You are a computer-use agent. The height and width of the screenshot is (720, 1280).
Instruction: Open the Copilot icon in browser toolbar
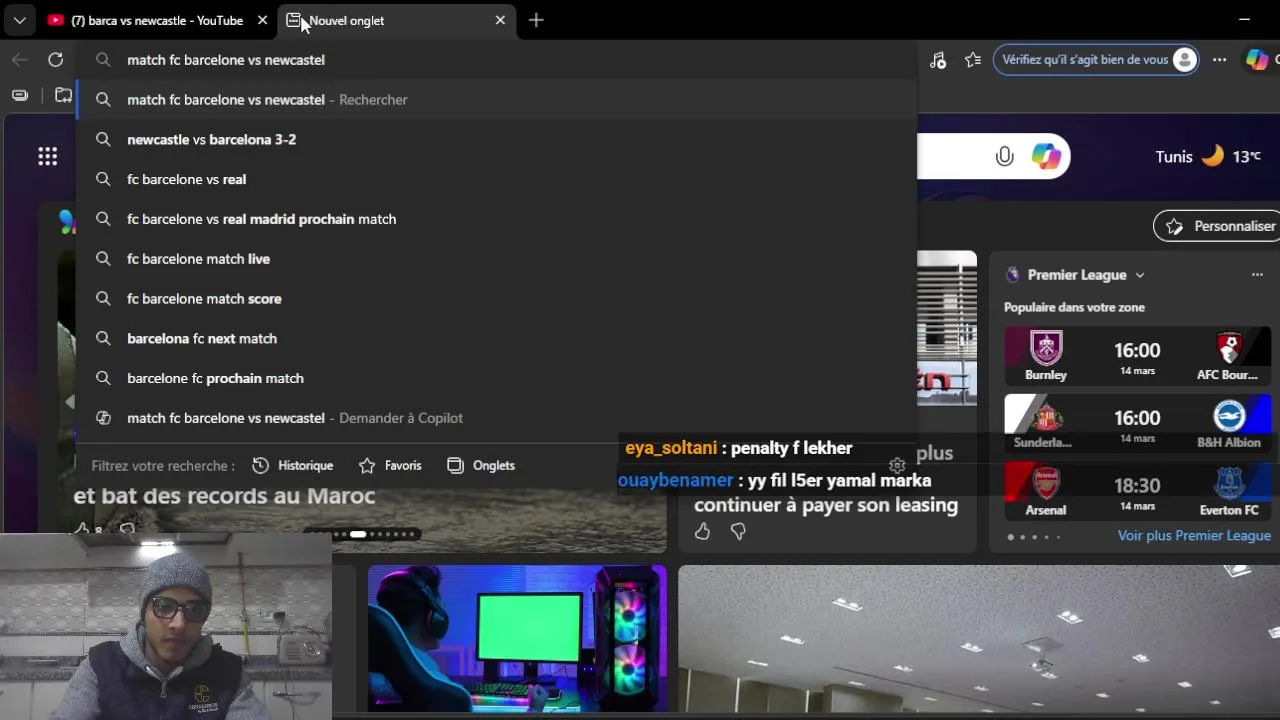[1257, 60]
